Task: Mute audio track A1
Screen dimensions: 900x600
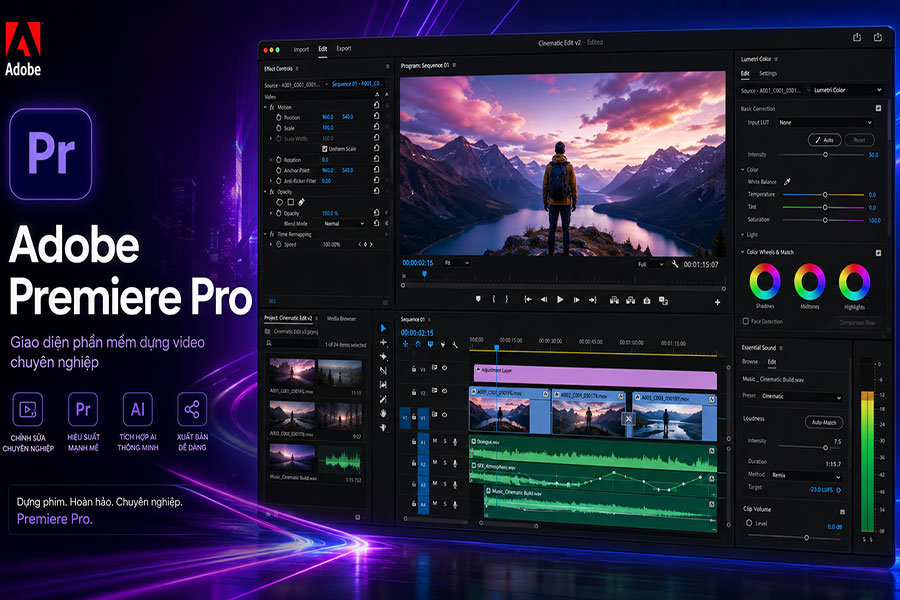Action: pyautogui.click(x=435, y=441)
